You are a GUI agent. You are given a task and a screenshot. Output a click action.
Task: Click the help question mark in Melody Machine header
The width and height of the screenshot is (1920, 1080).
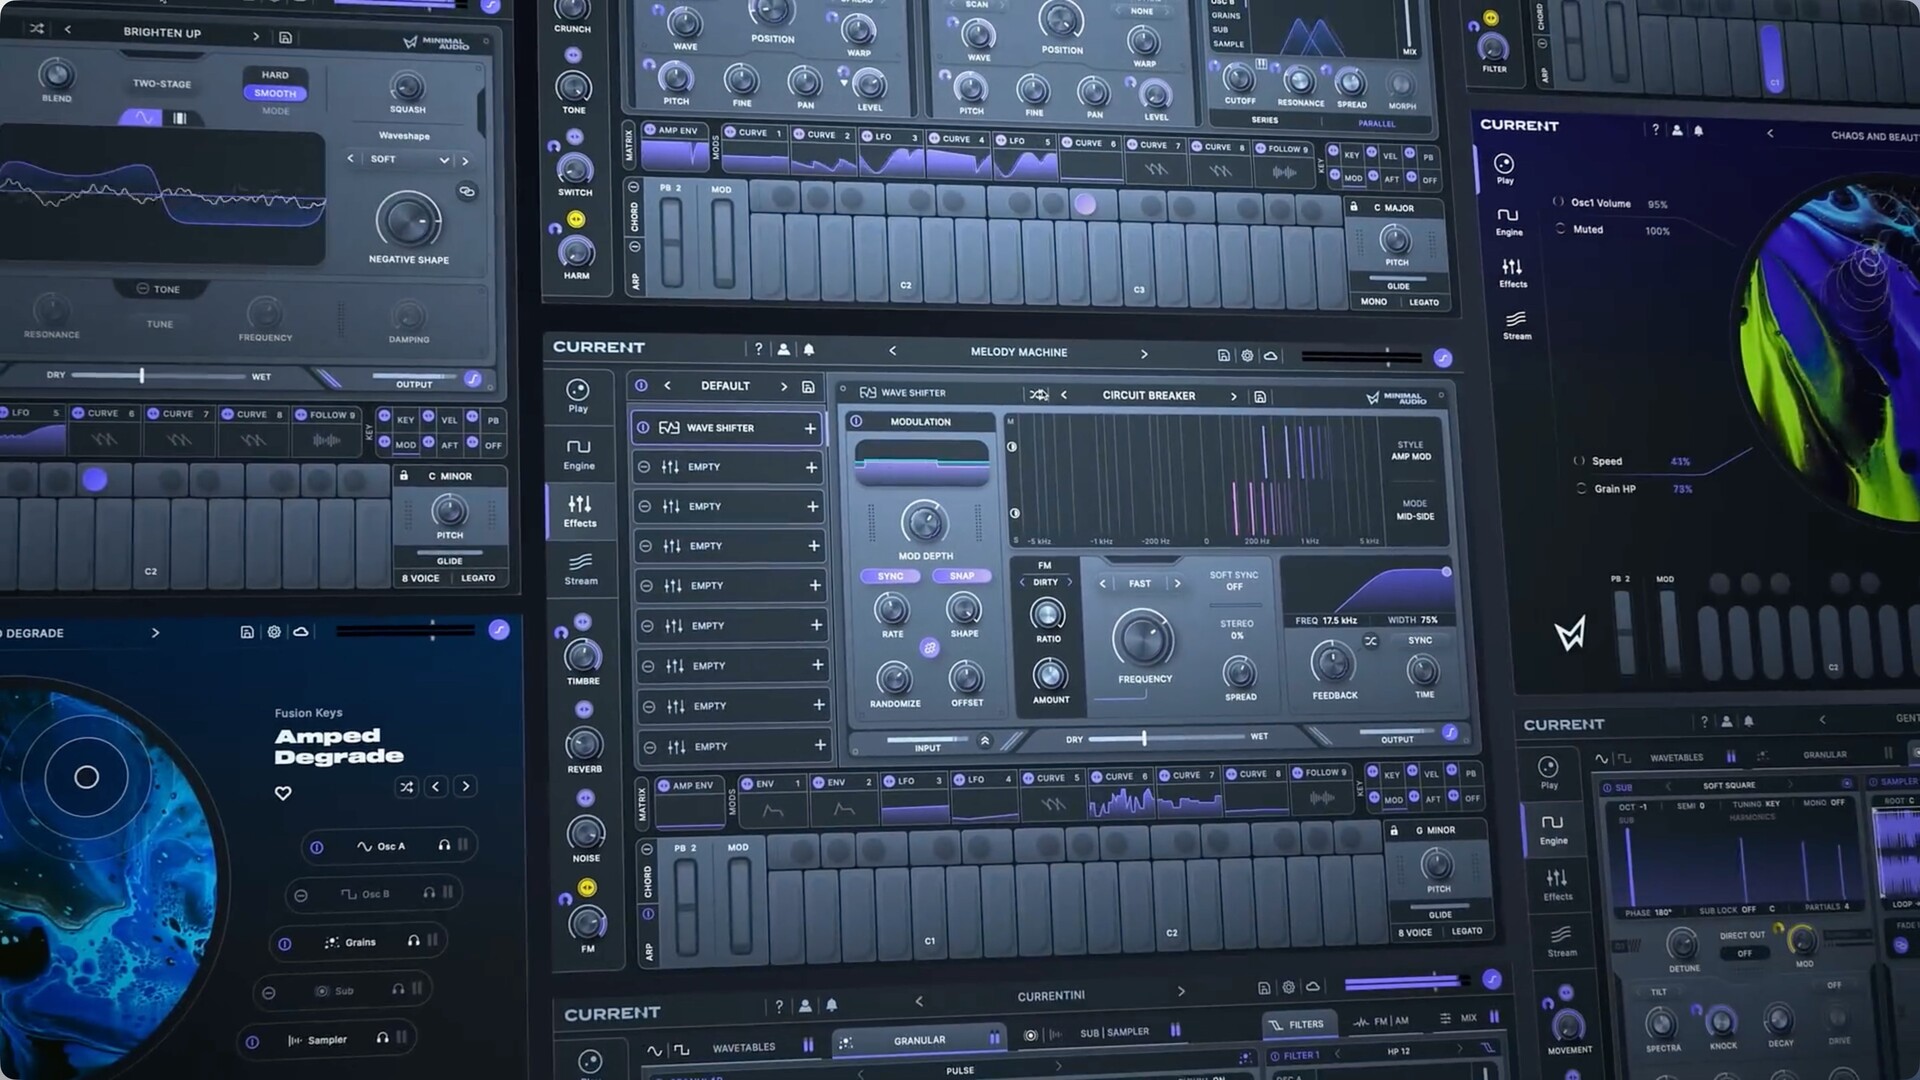(758, 349)
